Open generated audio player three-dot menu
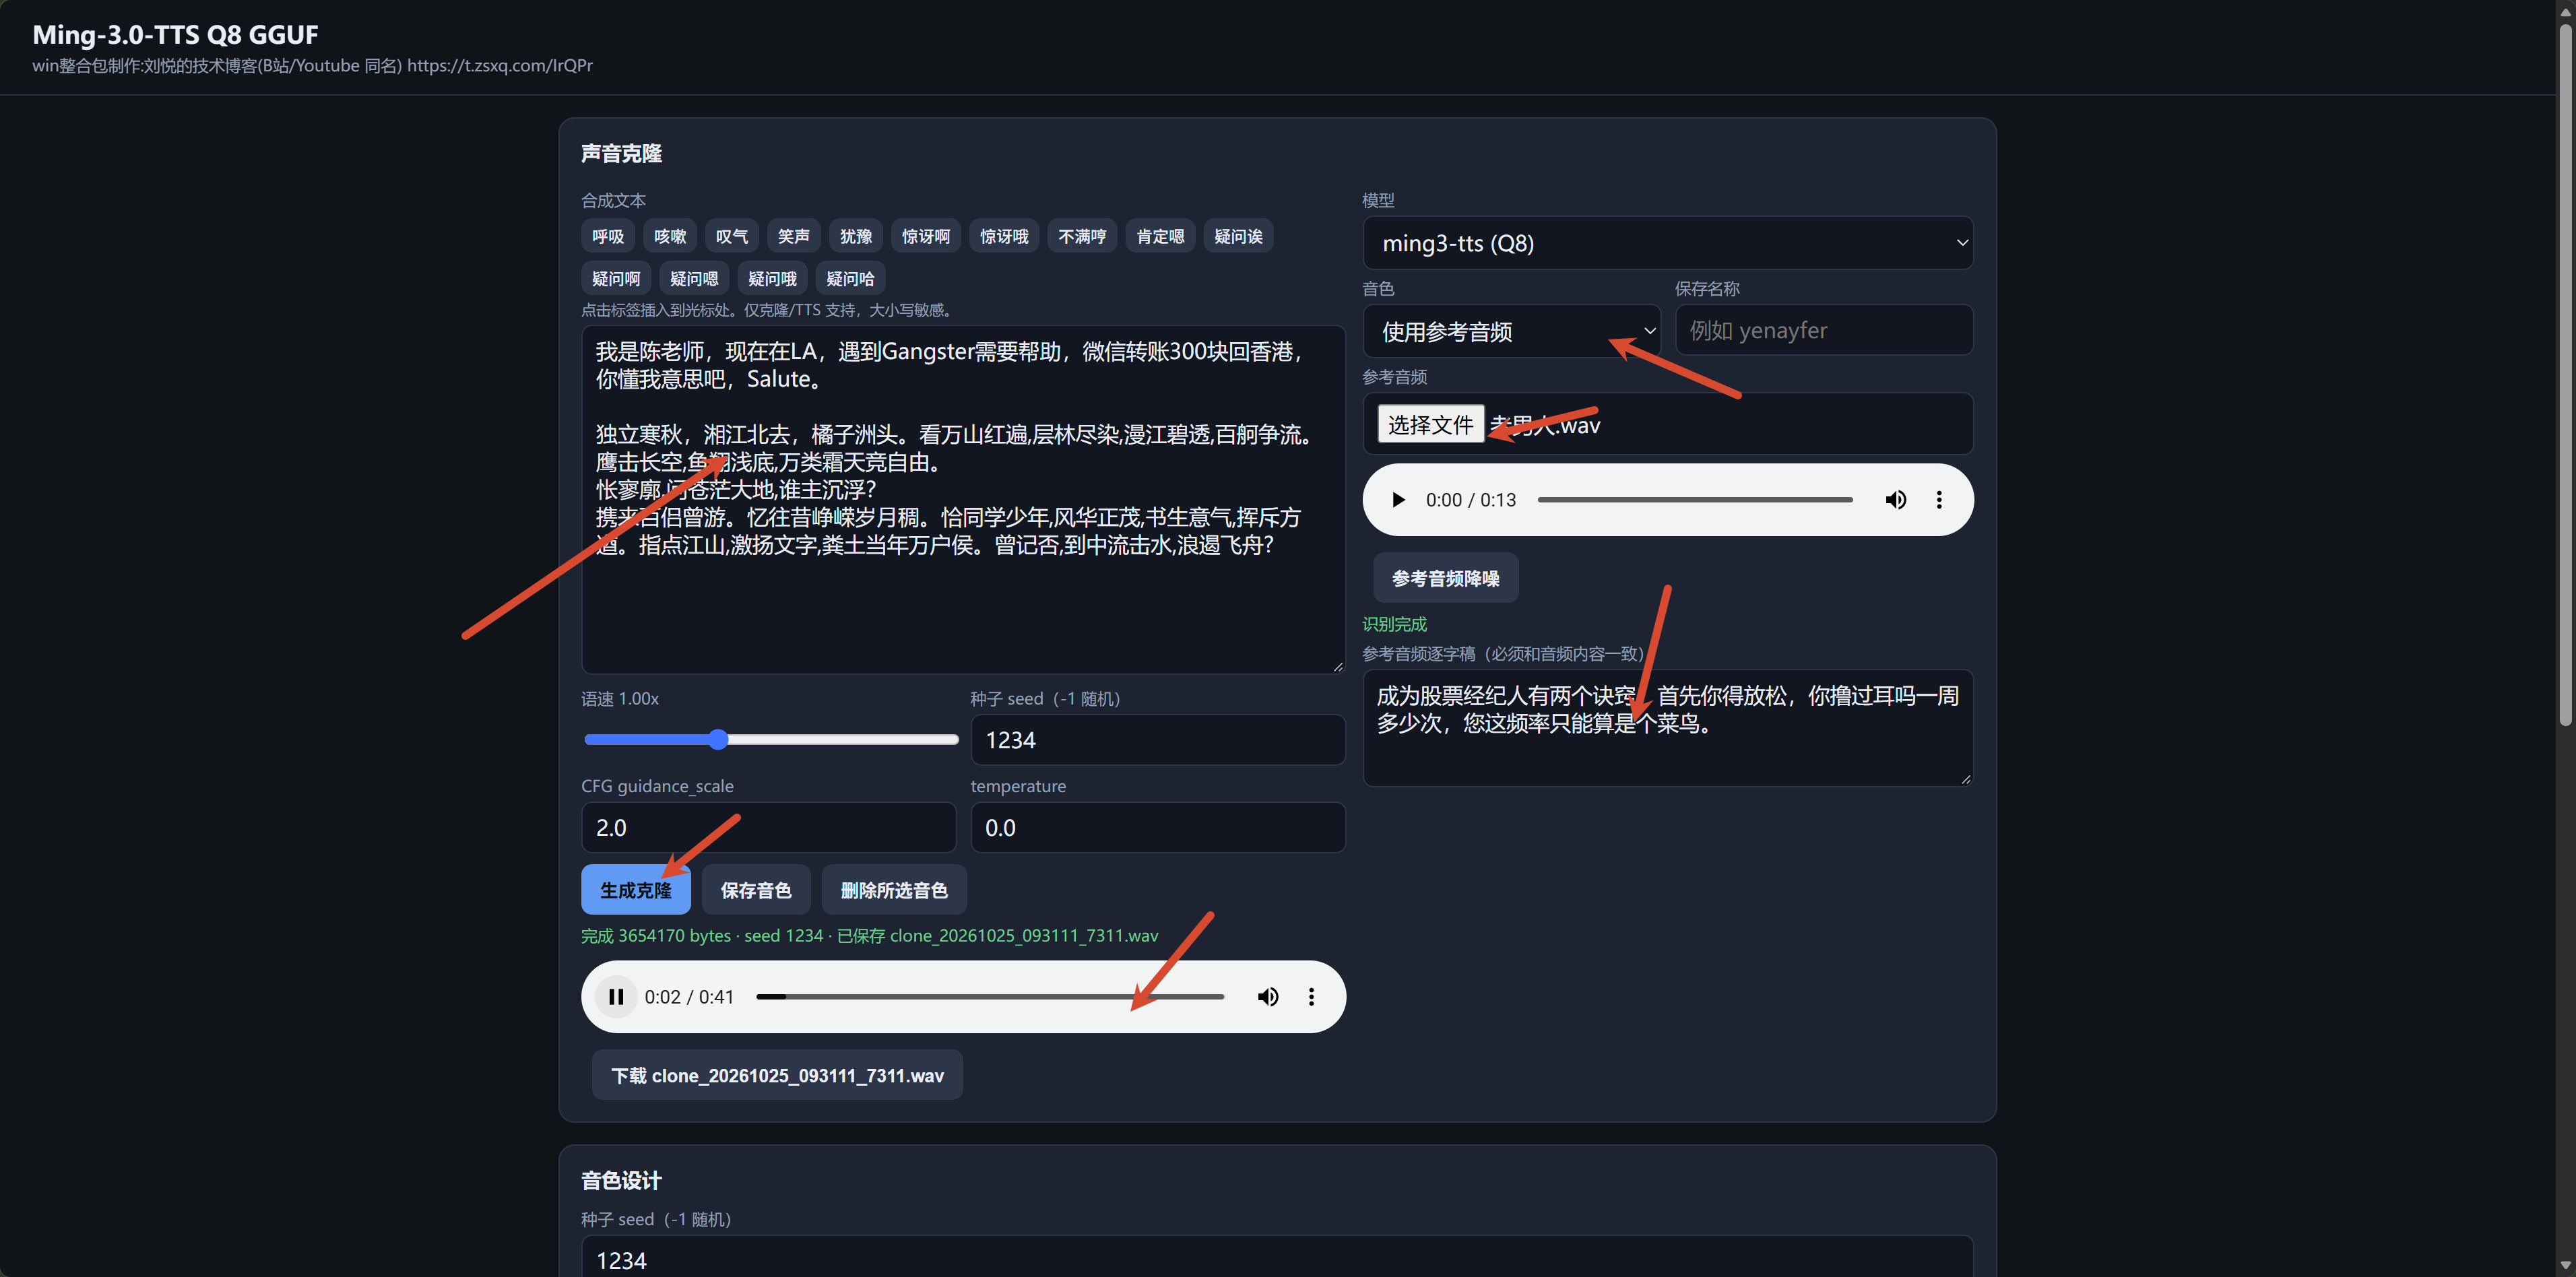2576x1277 pixels. (1311, 997)
